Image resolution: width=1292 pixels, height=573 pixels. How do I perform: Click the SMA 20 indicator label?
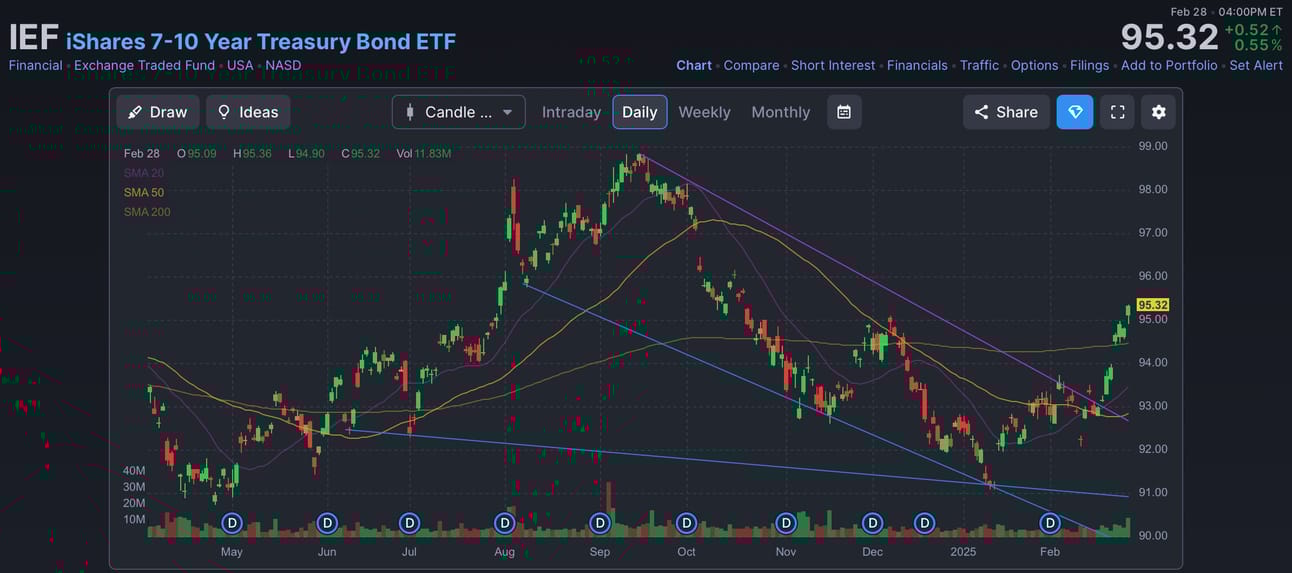(x=144, y=173)
